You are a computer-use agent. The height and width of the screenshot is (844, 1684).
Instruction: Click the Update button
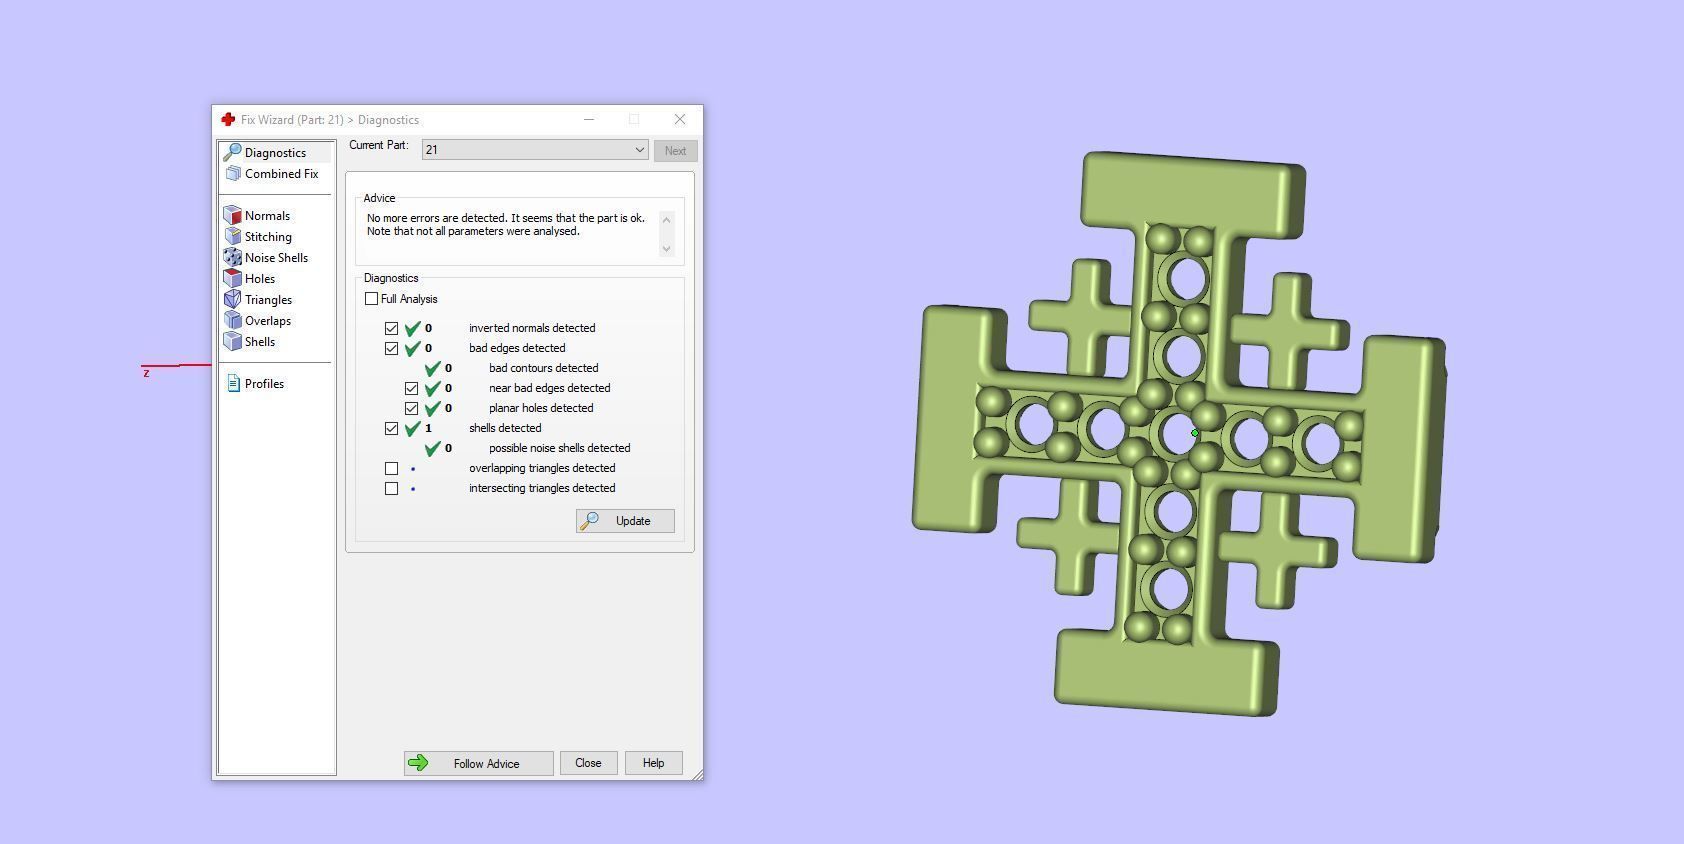[x=625, y=521]
